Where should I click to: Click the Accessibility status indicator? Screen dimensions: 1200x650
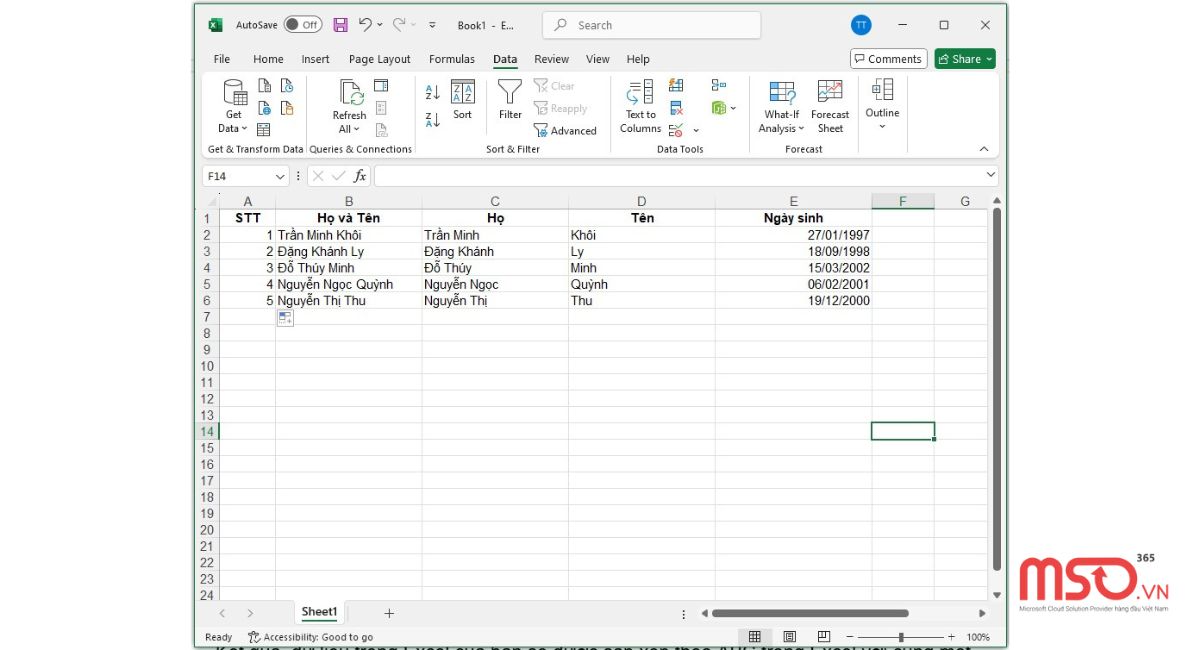(311, 637)
